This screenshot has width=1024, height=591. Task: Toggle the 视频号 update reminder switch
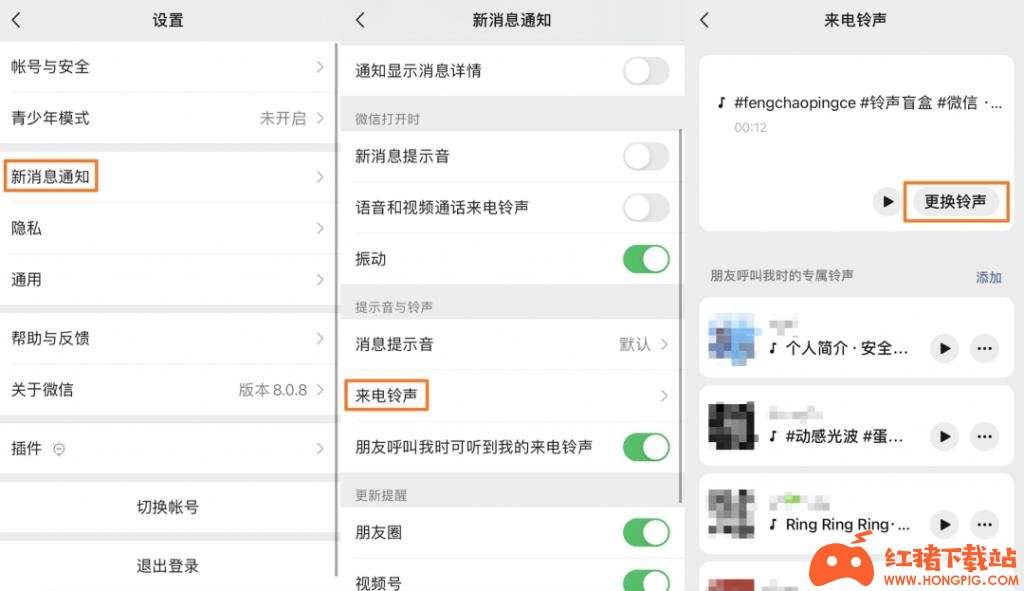(x=646, y=580)
